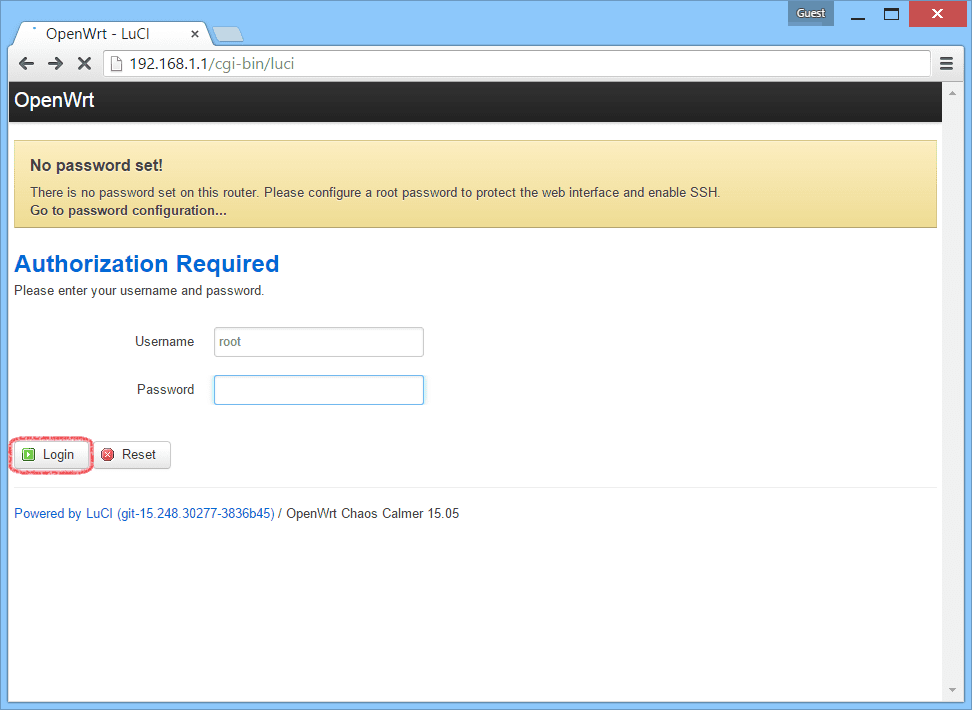
Task: Close the OpenWrt - LuCI tab
Action: [x=194, y=34]
